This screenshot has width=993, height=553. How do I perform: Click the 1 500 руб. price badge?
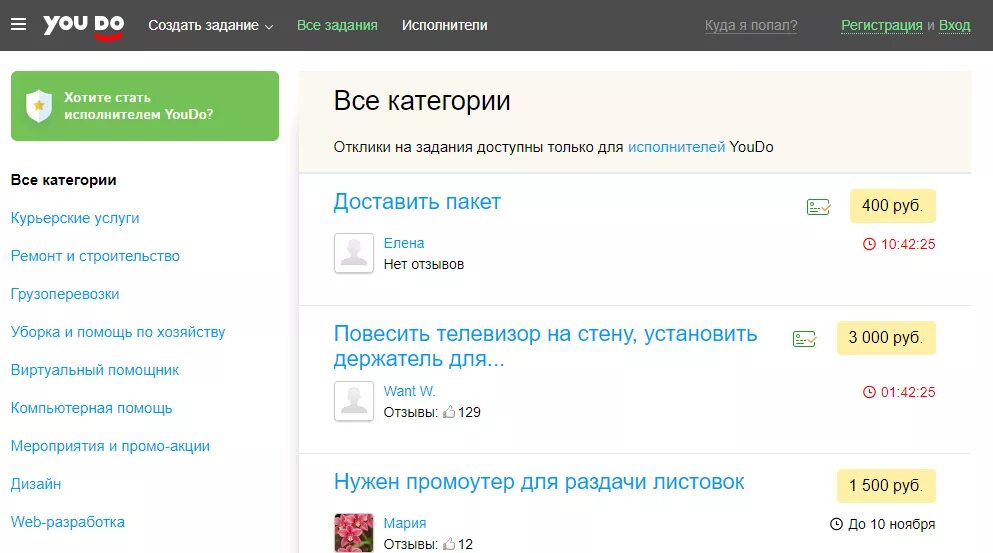886,486
